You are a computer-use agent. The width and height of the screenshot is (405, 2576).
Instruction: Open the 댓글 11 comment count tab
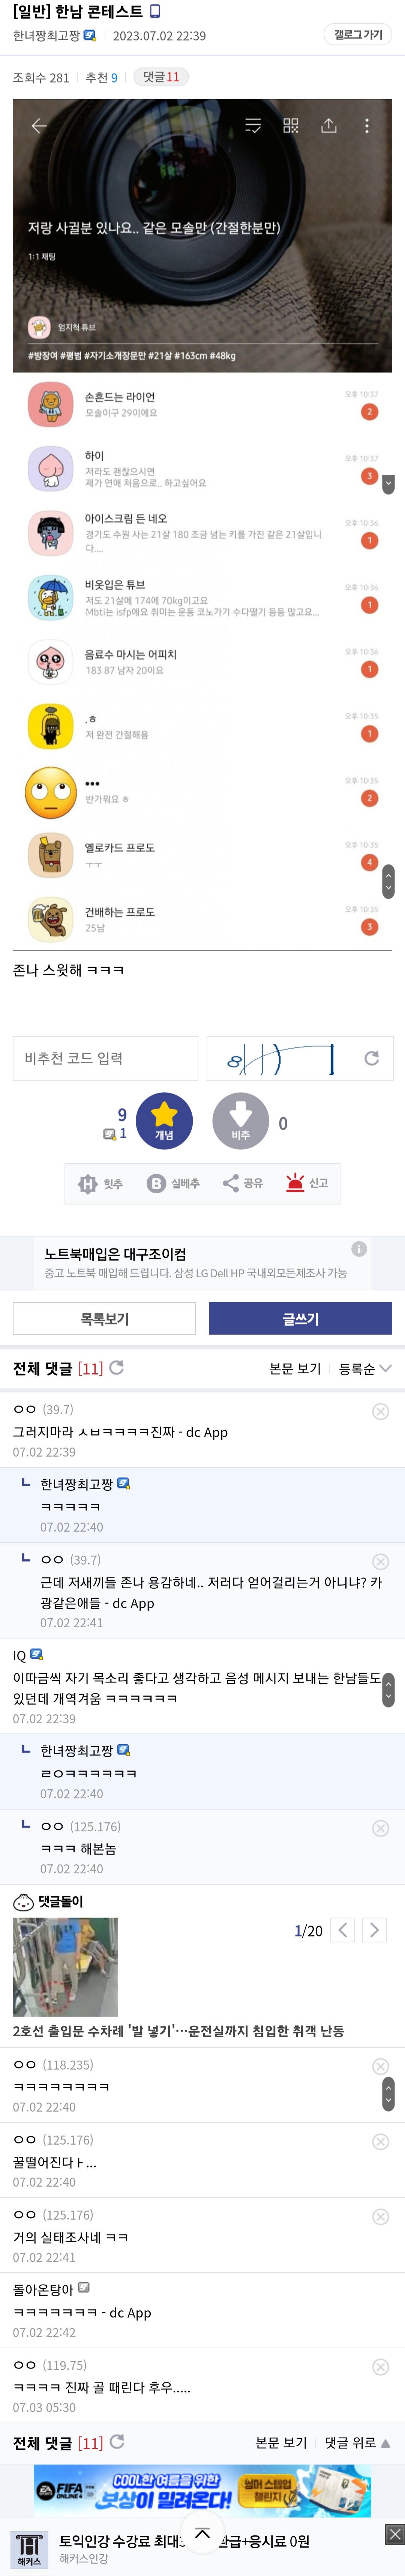tap(161, 77)
